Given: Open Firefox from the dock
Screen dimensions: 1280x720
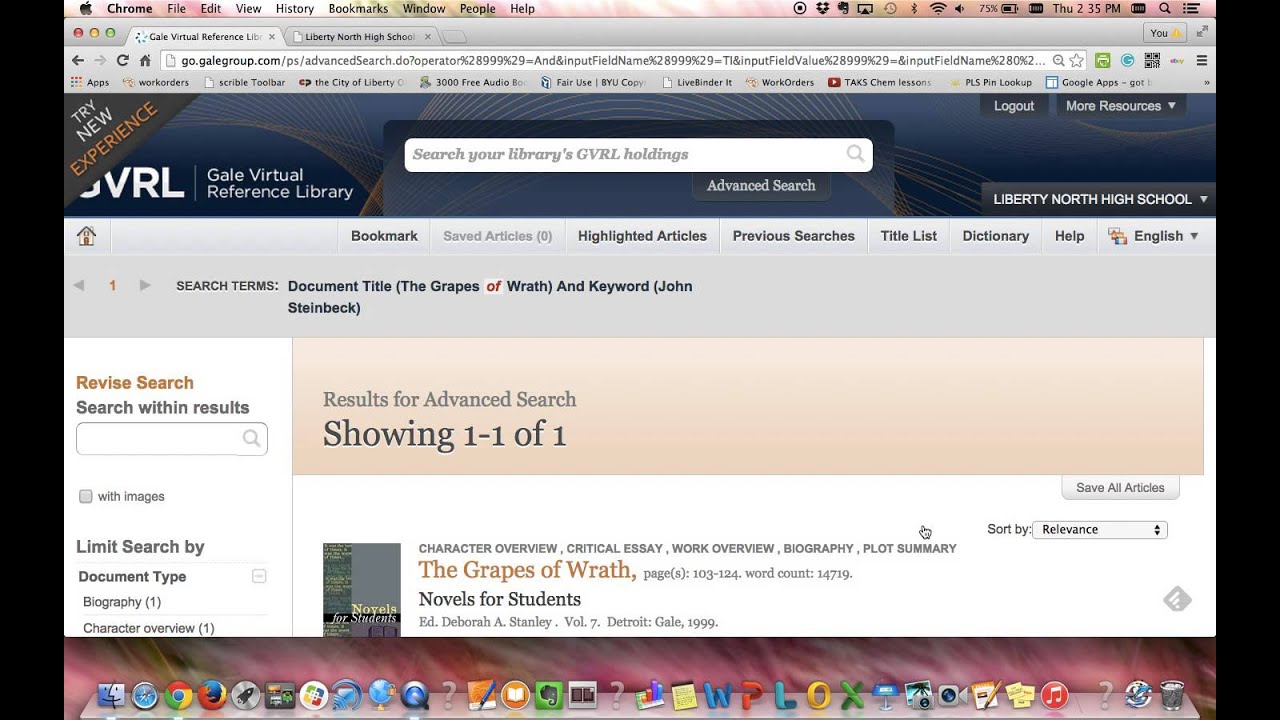Looking at the screenshot, I should coord(212,694).
